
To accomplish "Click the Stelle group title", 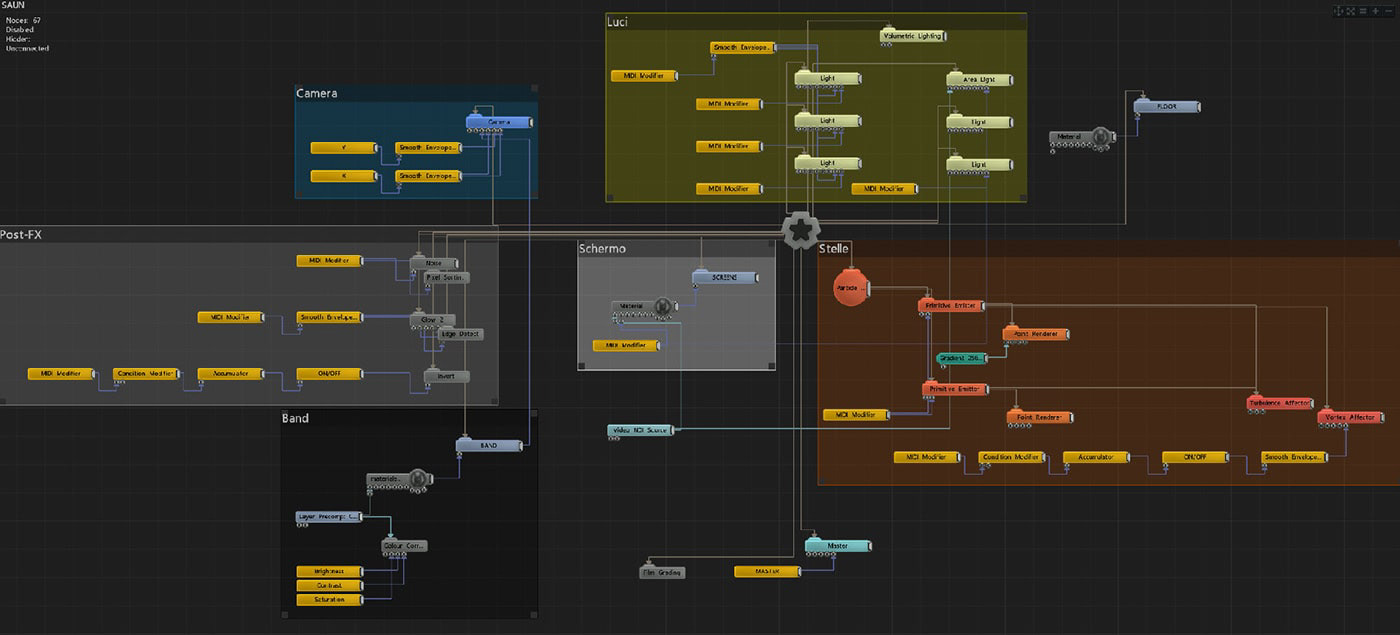I will coord(835,248).
